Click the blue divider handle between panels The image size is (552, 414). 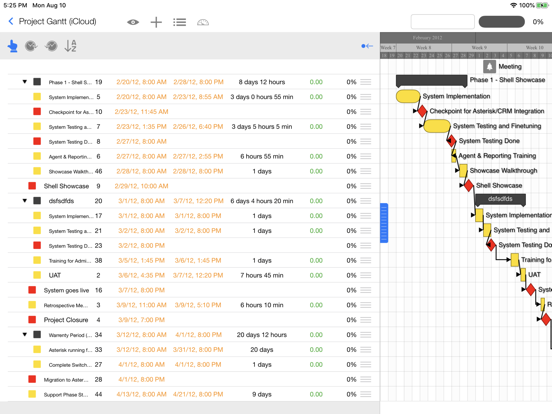(x=384, y=223)
